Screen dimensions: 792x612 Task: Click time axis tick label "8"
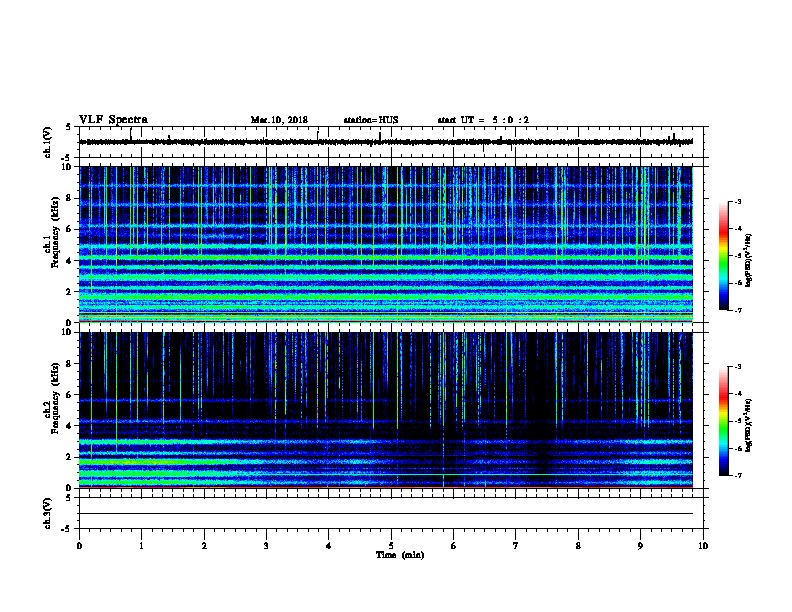[x=578, y=546]
